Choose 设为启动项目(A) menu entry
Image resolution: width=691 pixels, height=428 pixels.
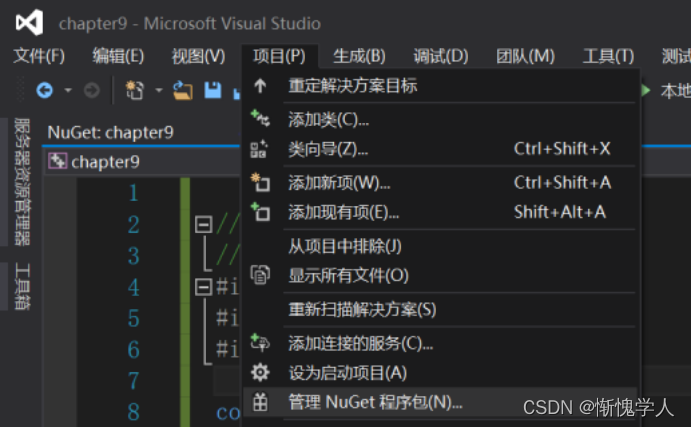pos(440,373)
